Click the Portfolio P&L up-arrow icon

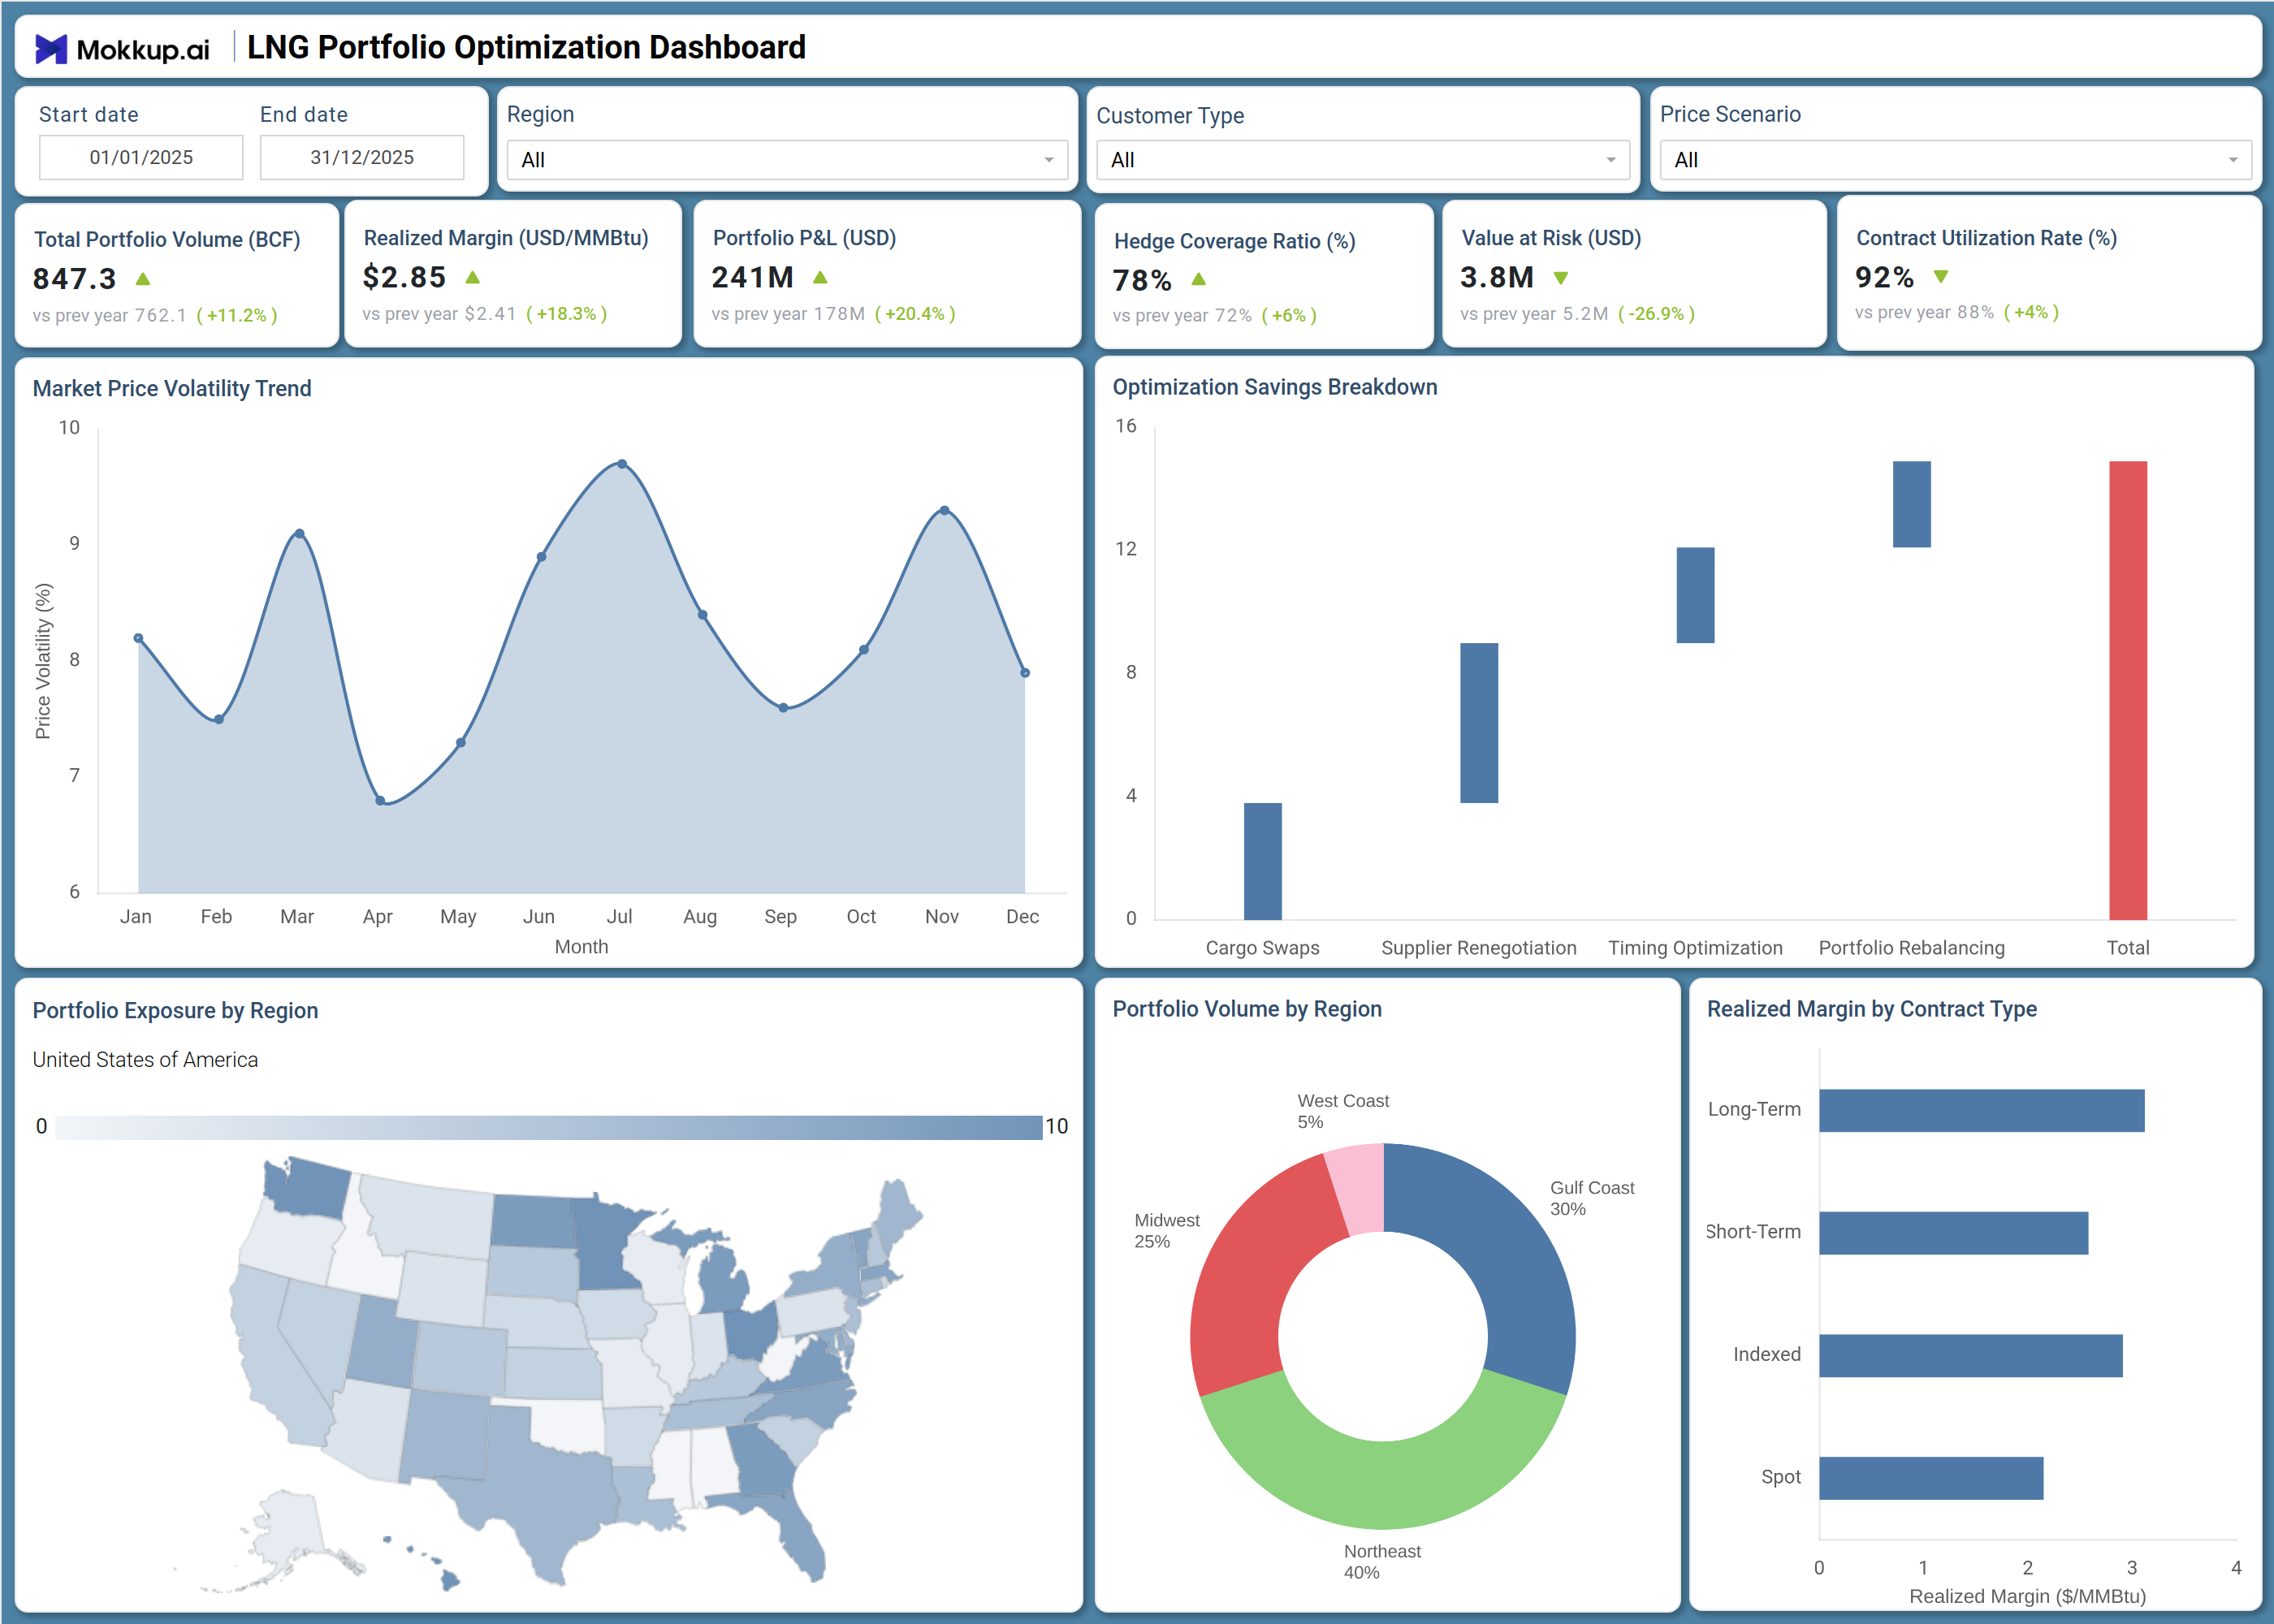820,277
